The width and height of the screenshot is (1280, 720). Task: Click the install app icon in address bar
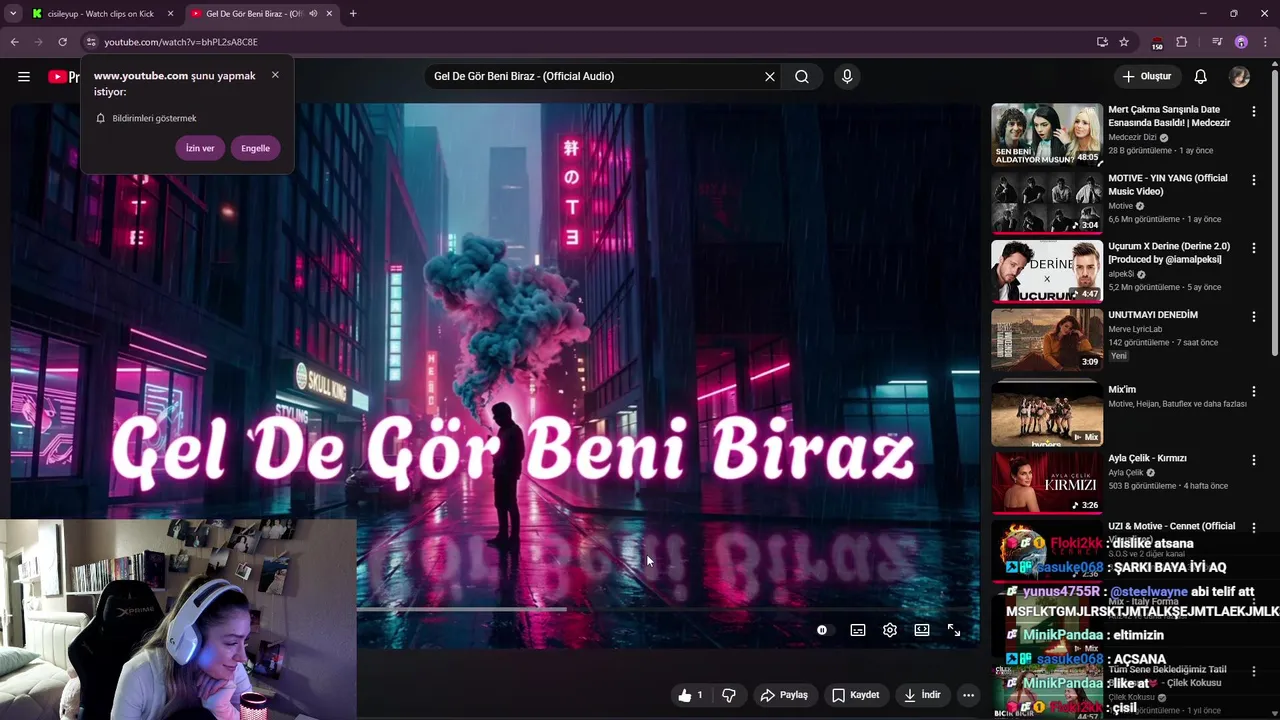[x=1102, y=42]
